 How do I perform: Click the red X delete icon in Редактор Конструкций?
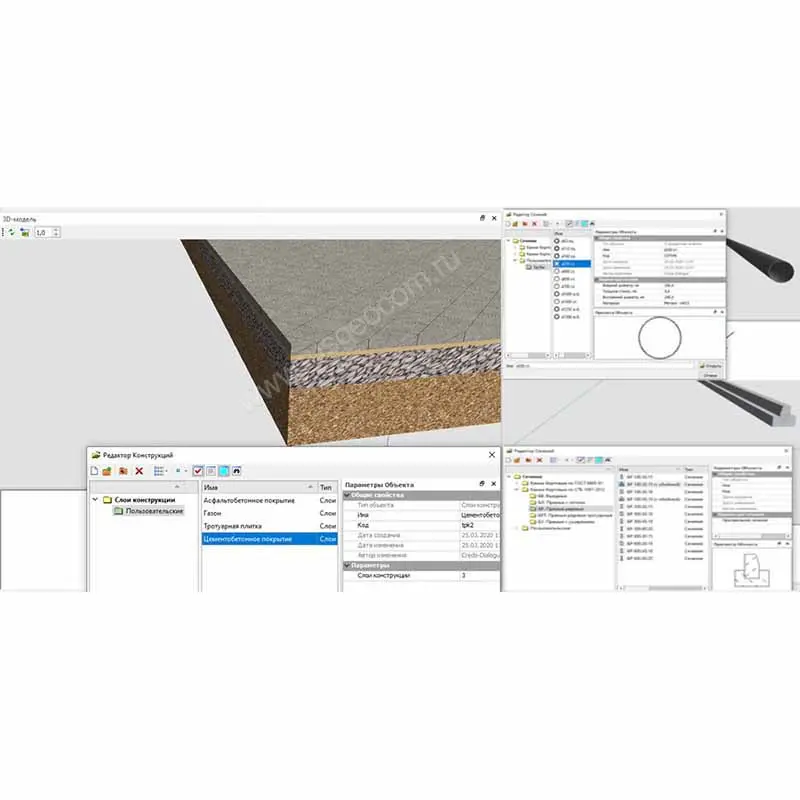[139, 470]
